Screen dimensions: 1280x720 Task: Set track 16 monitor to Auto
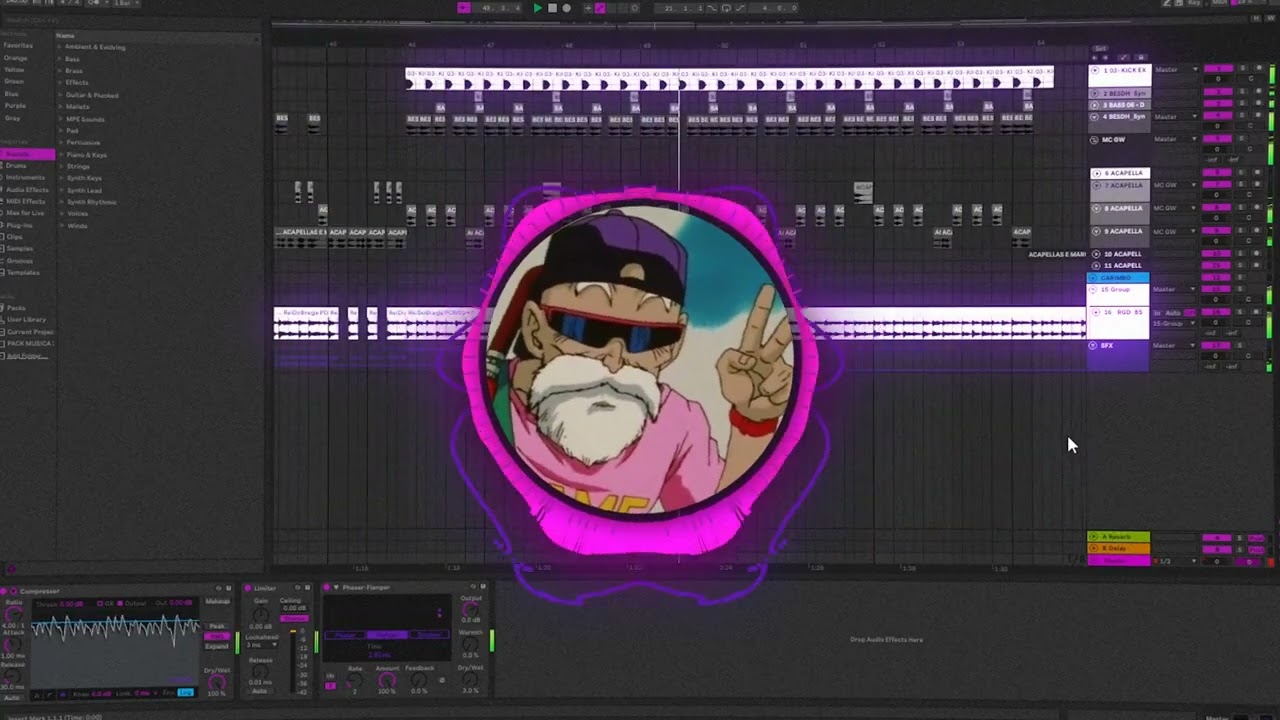[1172, 313]
